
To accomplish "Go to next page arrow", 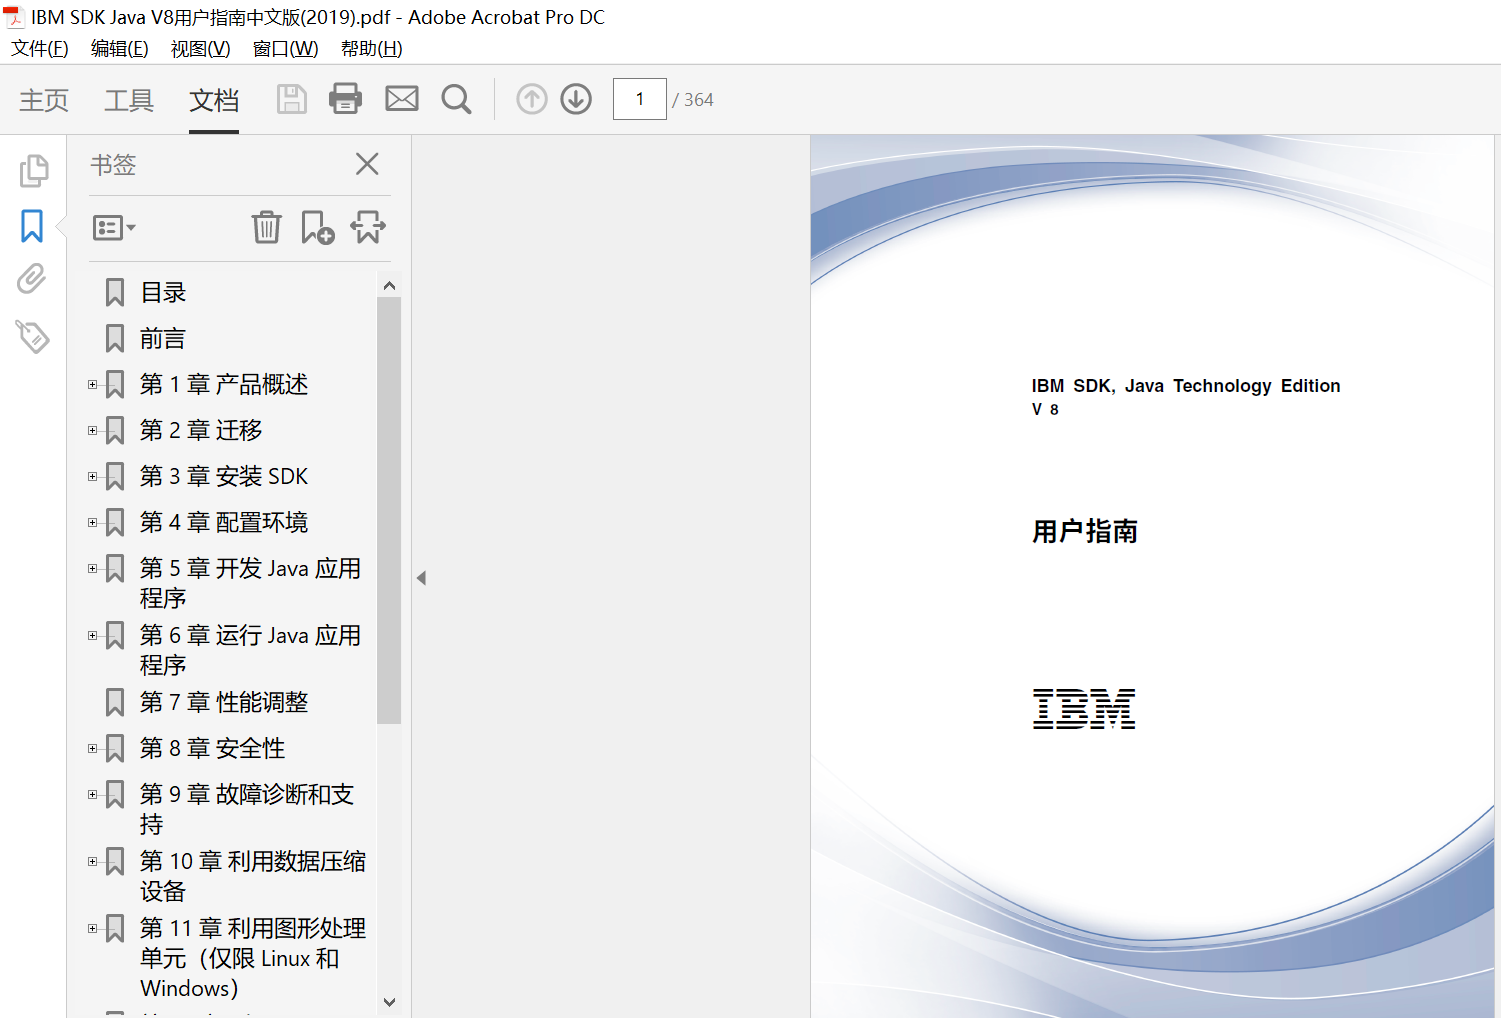I will pos(576,99).
